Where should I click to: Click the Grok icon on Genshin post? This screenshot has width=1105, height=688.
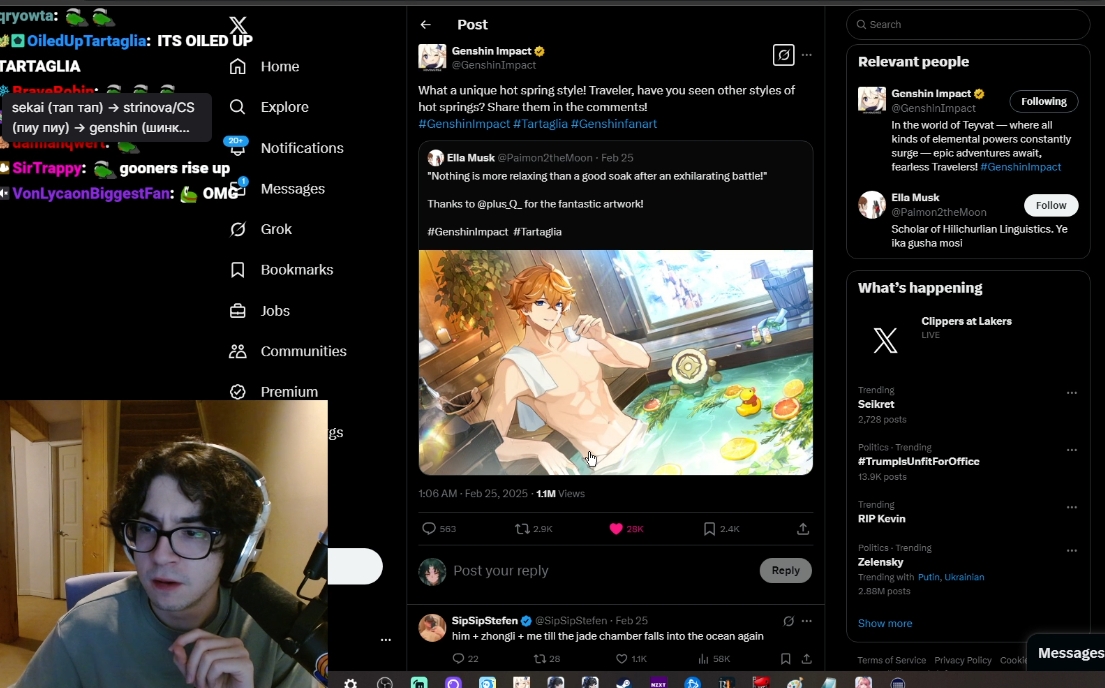(x=784, y=55)
